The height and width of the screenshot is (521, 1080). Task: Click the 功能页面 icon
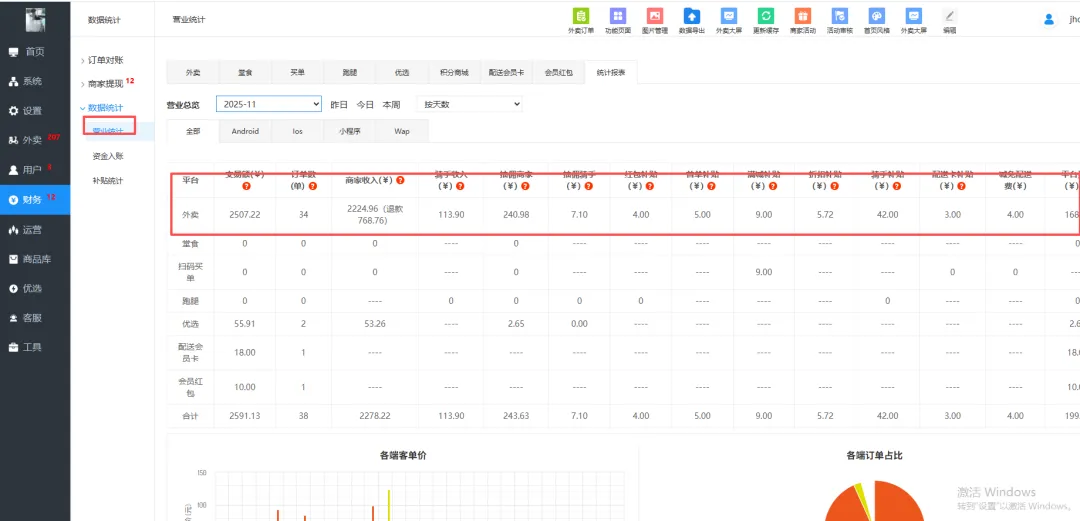[x=618, y=17]
